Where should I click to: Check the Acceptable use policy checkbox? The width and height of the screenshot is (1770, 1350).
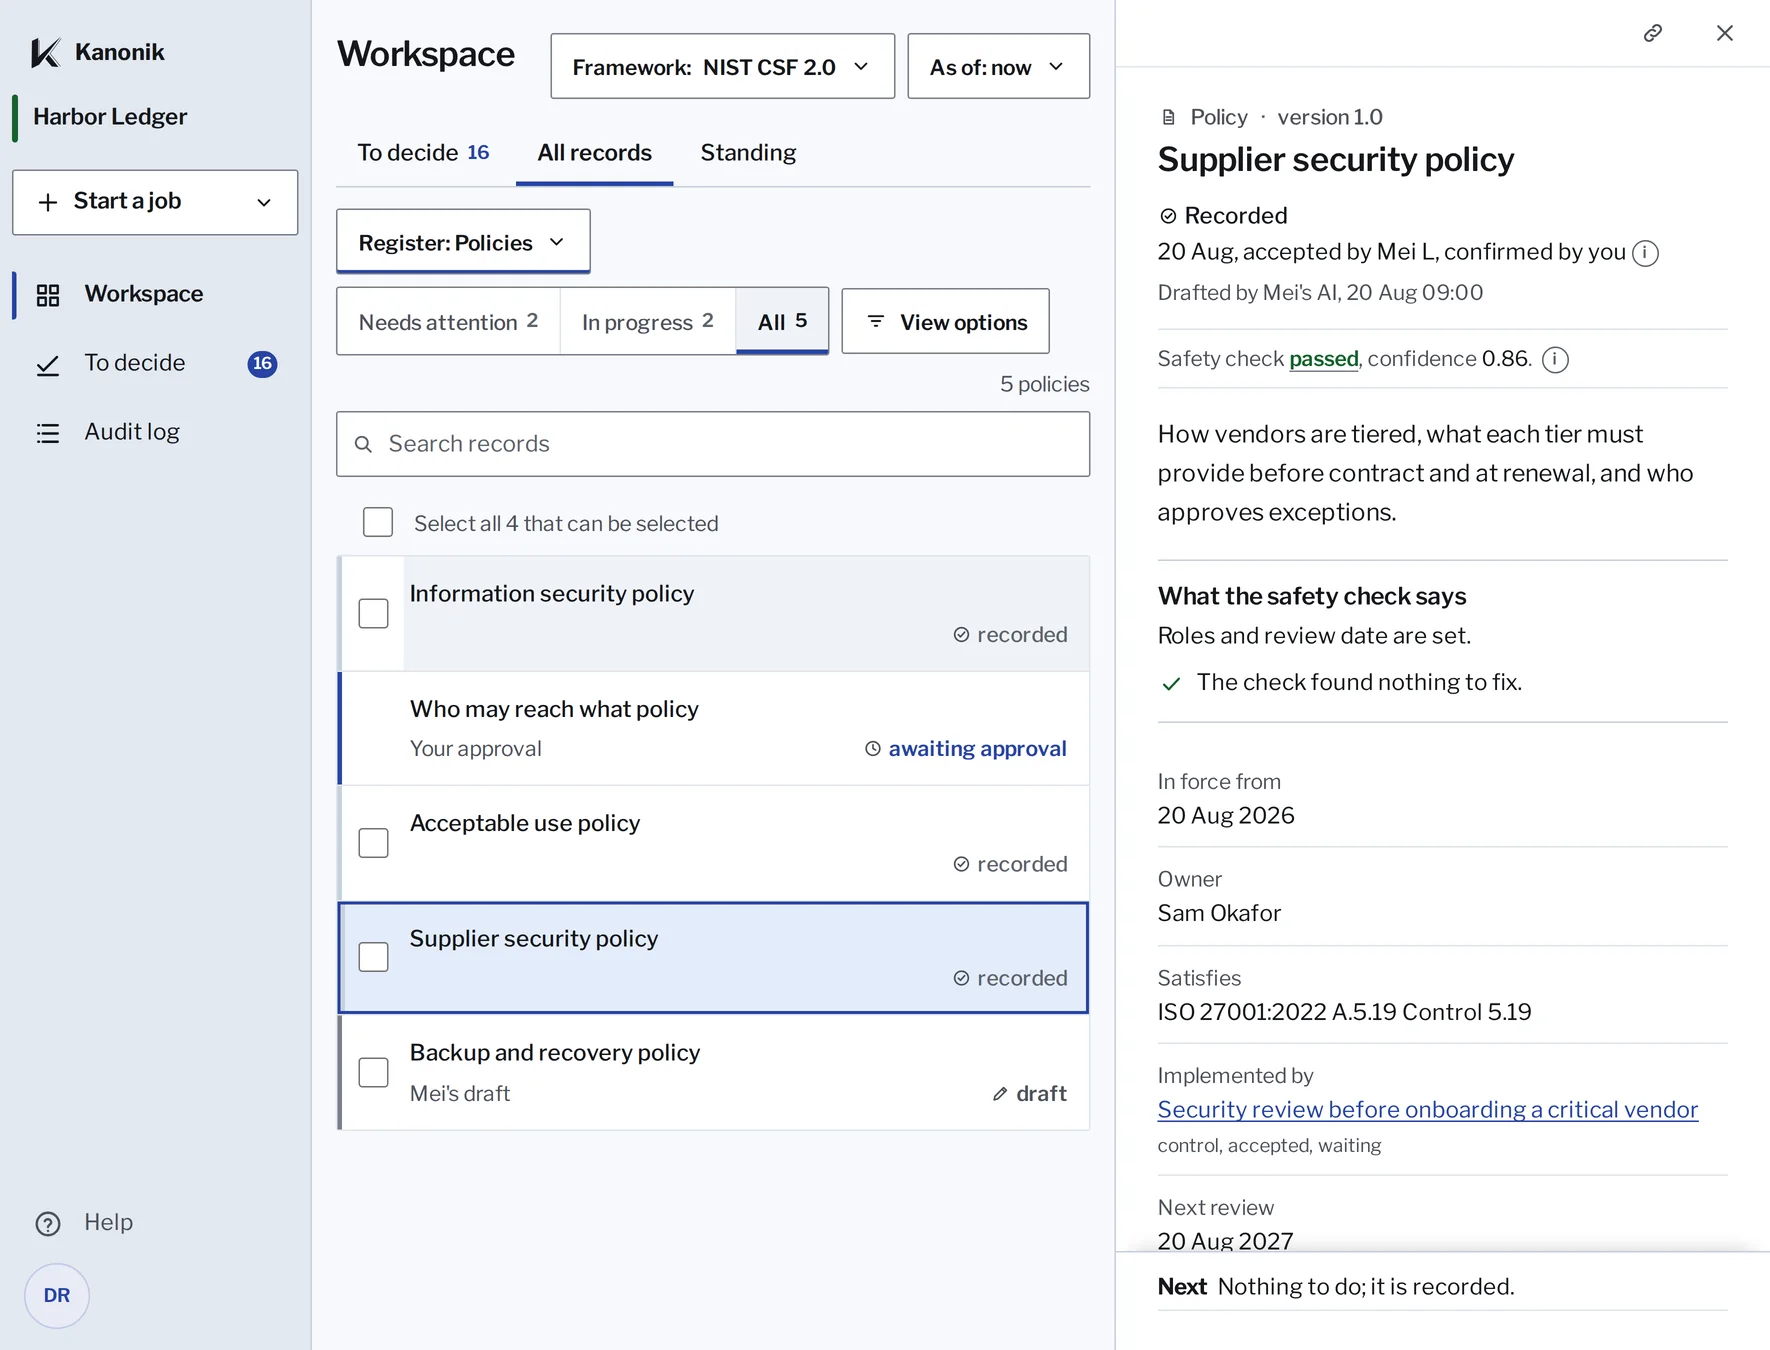[x=373, y=843]
